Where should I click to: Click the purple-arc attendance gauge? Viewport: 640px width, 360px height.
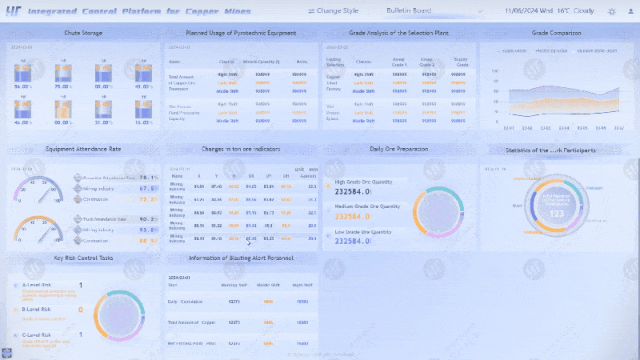point(38,190)
